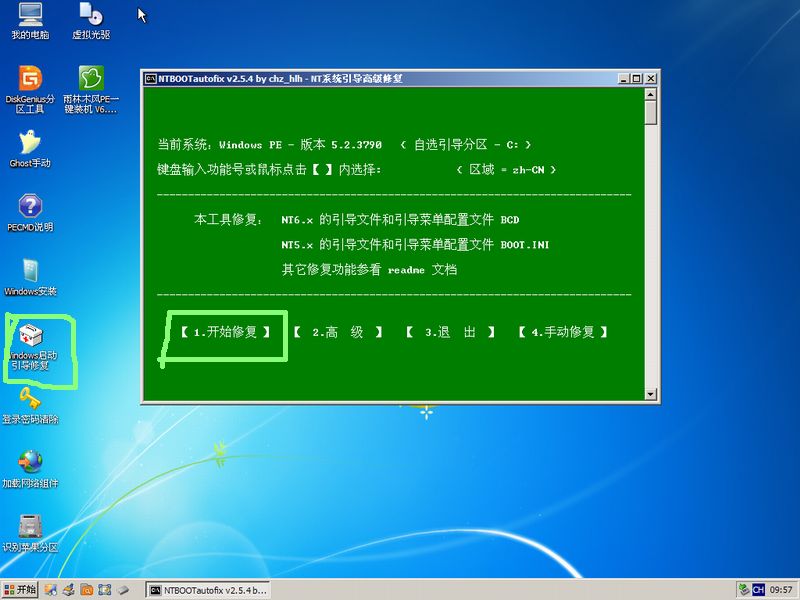Launch the 登录密码清除 utility
This screenshot has width=800, height=600.
tap(27, 405)
